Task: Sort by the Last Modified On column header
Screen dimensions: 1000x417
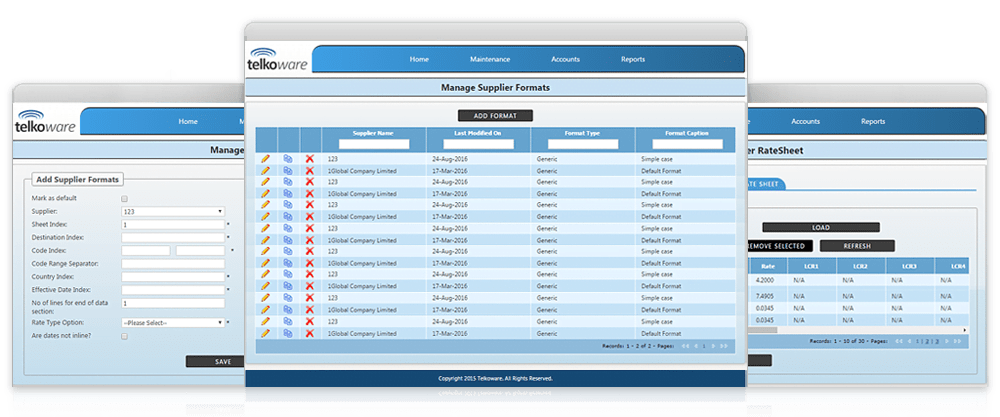Action: (x=478, y=133)
